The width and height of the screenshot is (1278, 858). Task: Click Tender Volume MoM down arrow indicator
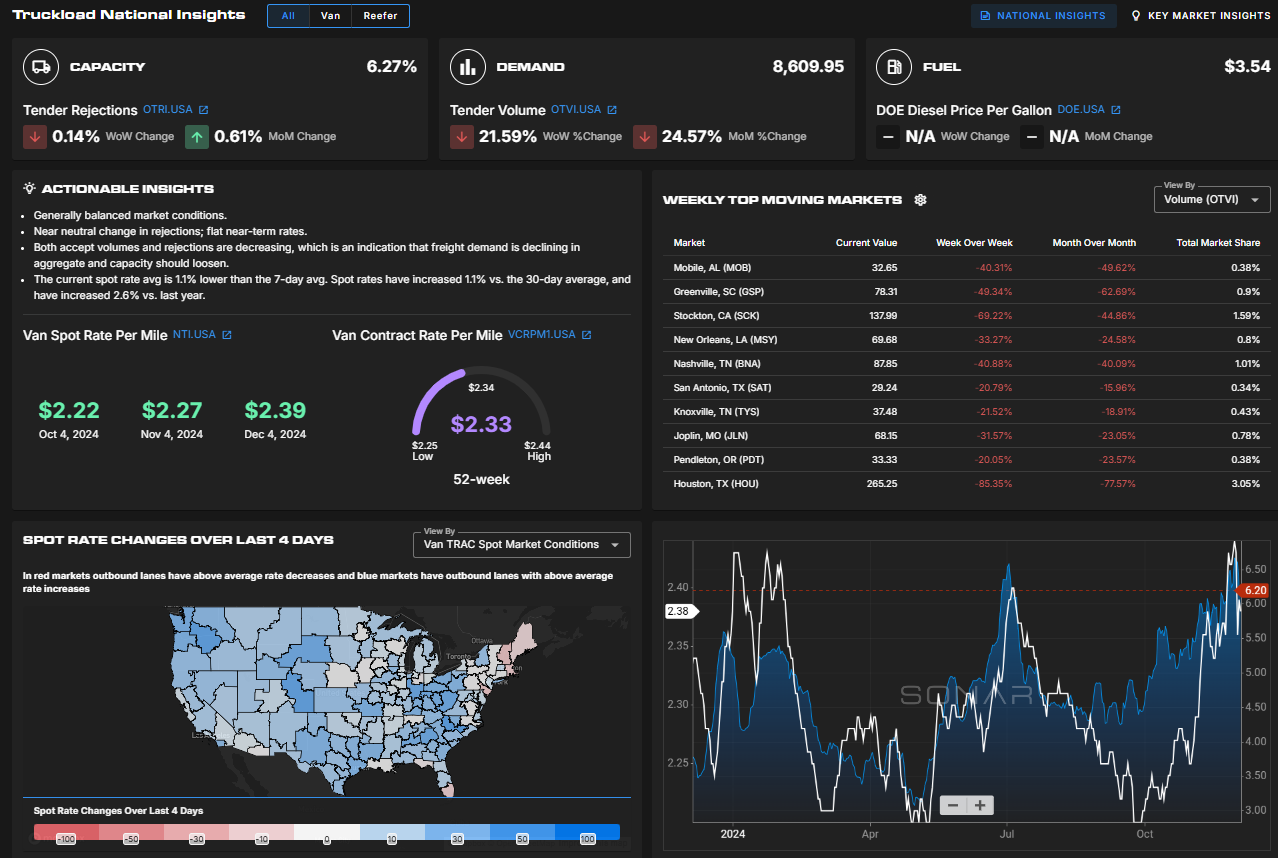(x=645, y=137)
